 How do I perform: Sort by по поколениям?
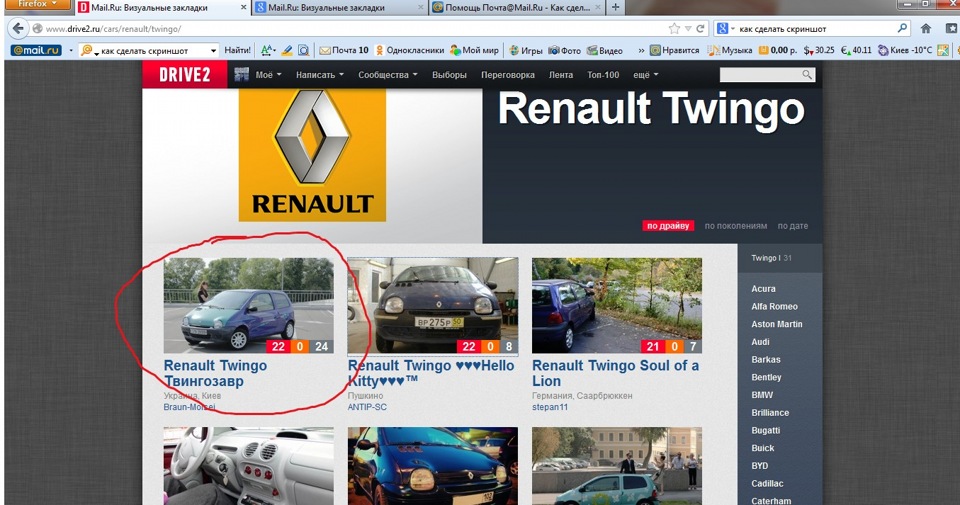[x=735, y=226]
